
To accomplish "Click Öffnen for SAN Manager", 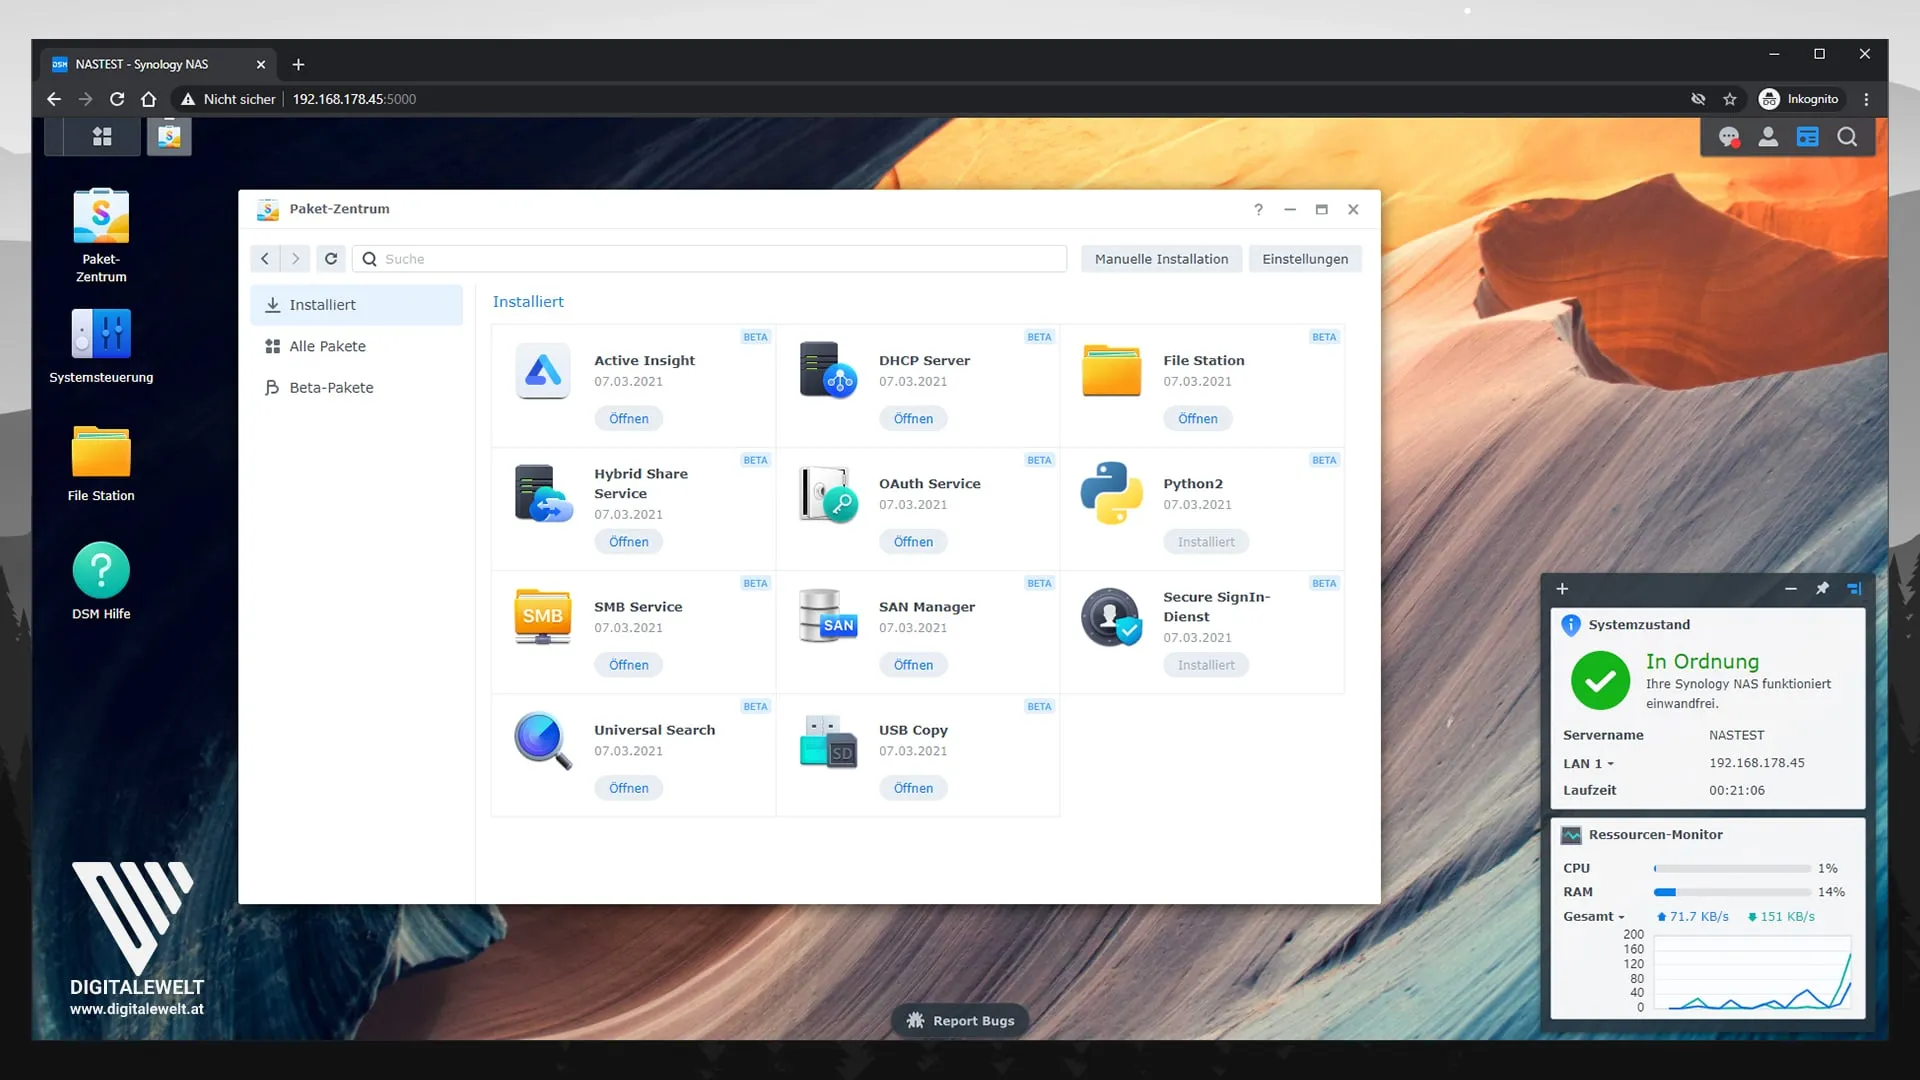I will [x=913, y=665].
